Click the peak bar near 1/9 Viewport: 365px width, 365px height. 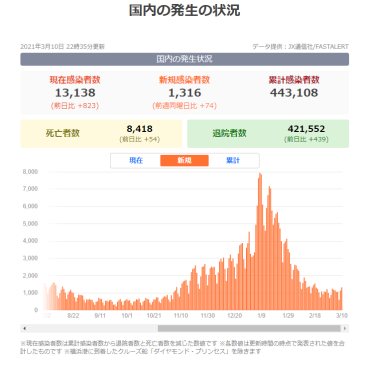click(x=260, y=241)
